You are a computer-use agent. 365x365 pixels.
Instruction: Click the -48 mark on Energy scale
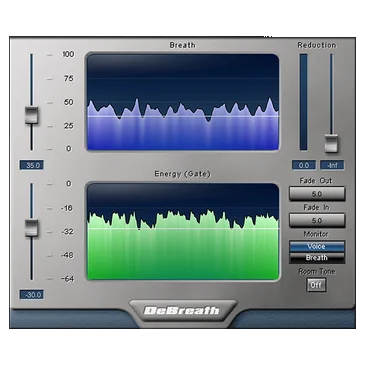click(67, 255)
